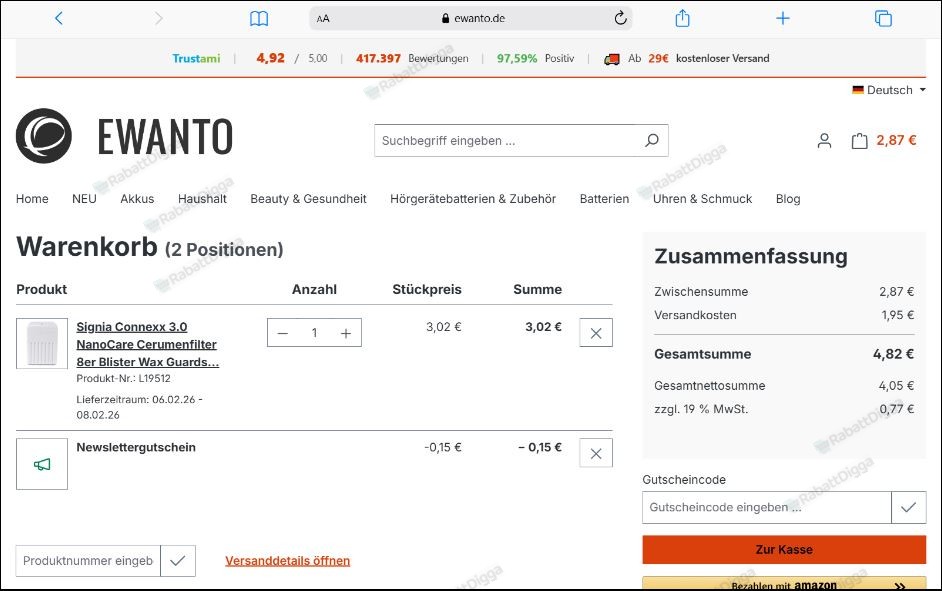
Task: Open the Deutsch language dropdown
Action: pyautogui.click(x=889, y=90)
